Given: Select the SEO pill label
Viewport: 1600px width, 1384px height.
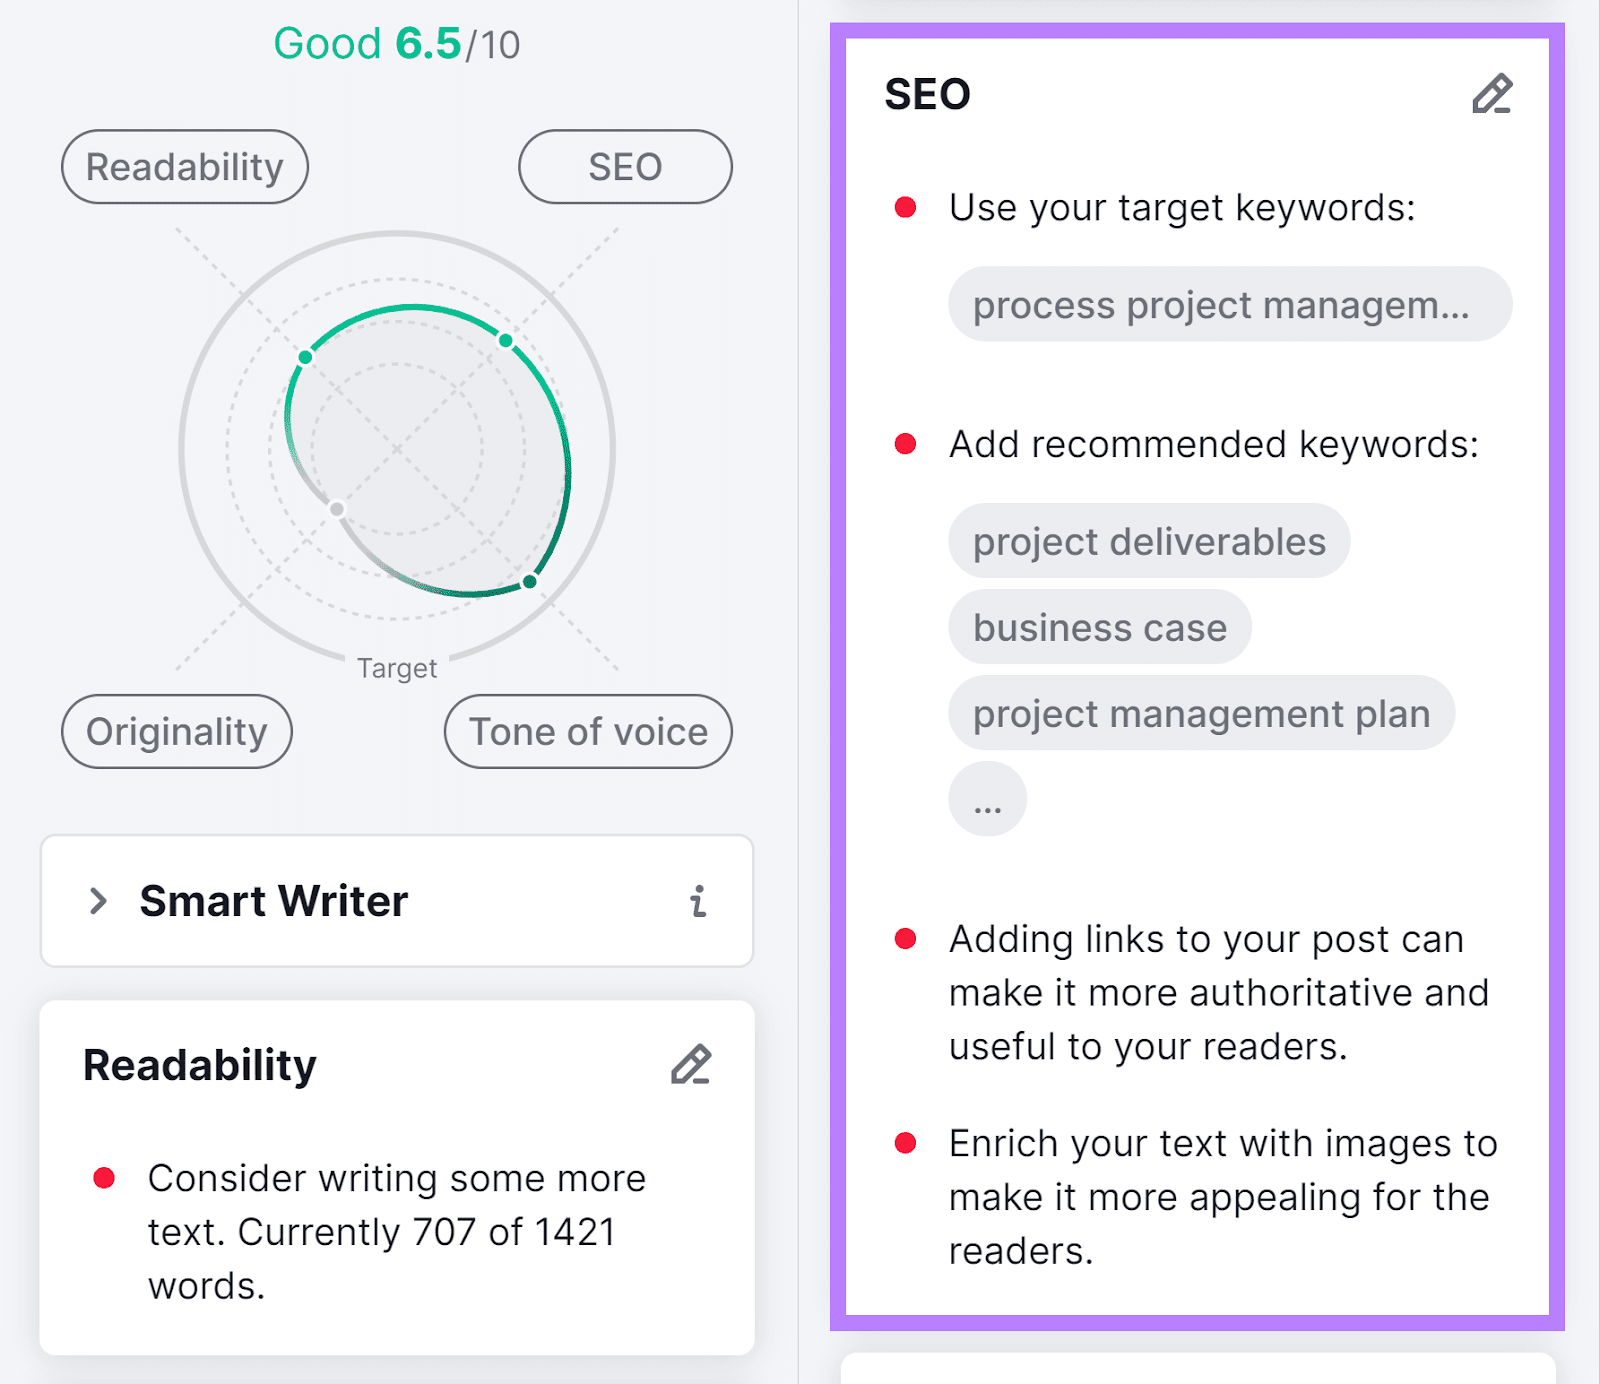Looking at the screenshot, I should coord(624,166).
